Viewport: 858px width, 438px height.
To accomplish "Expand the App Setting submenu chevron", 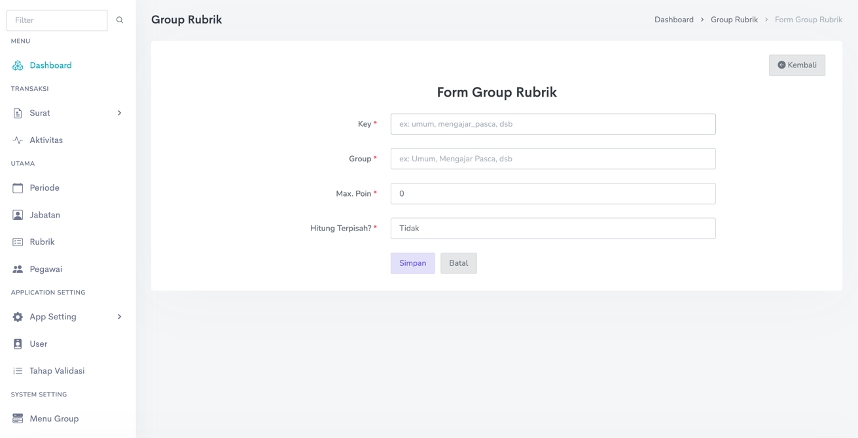I will (120, 317).
